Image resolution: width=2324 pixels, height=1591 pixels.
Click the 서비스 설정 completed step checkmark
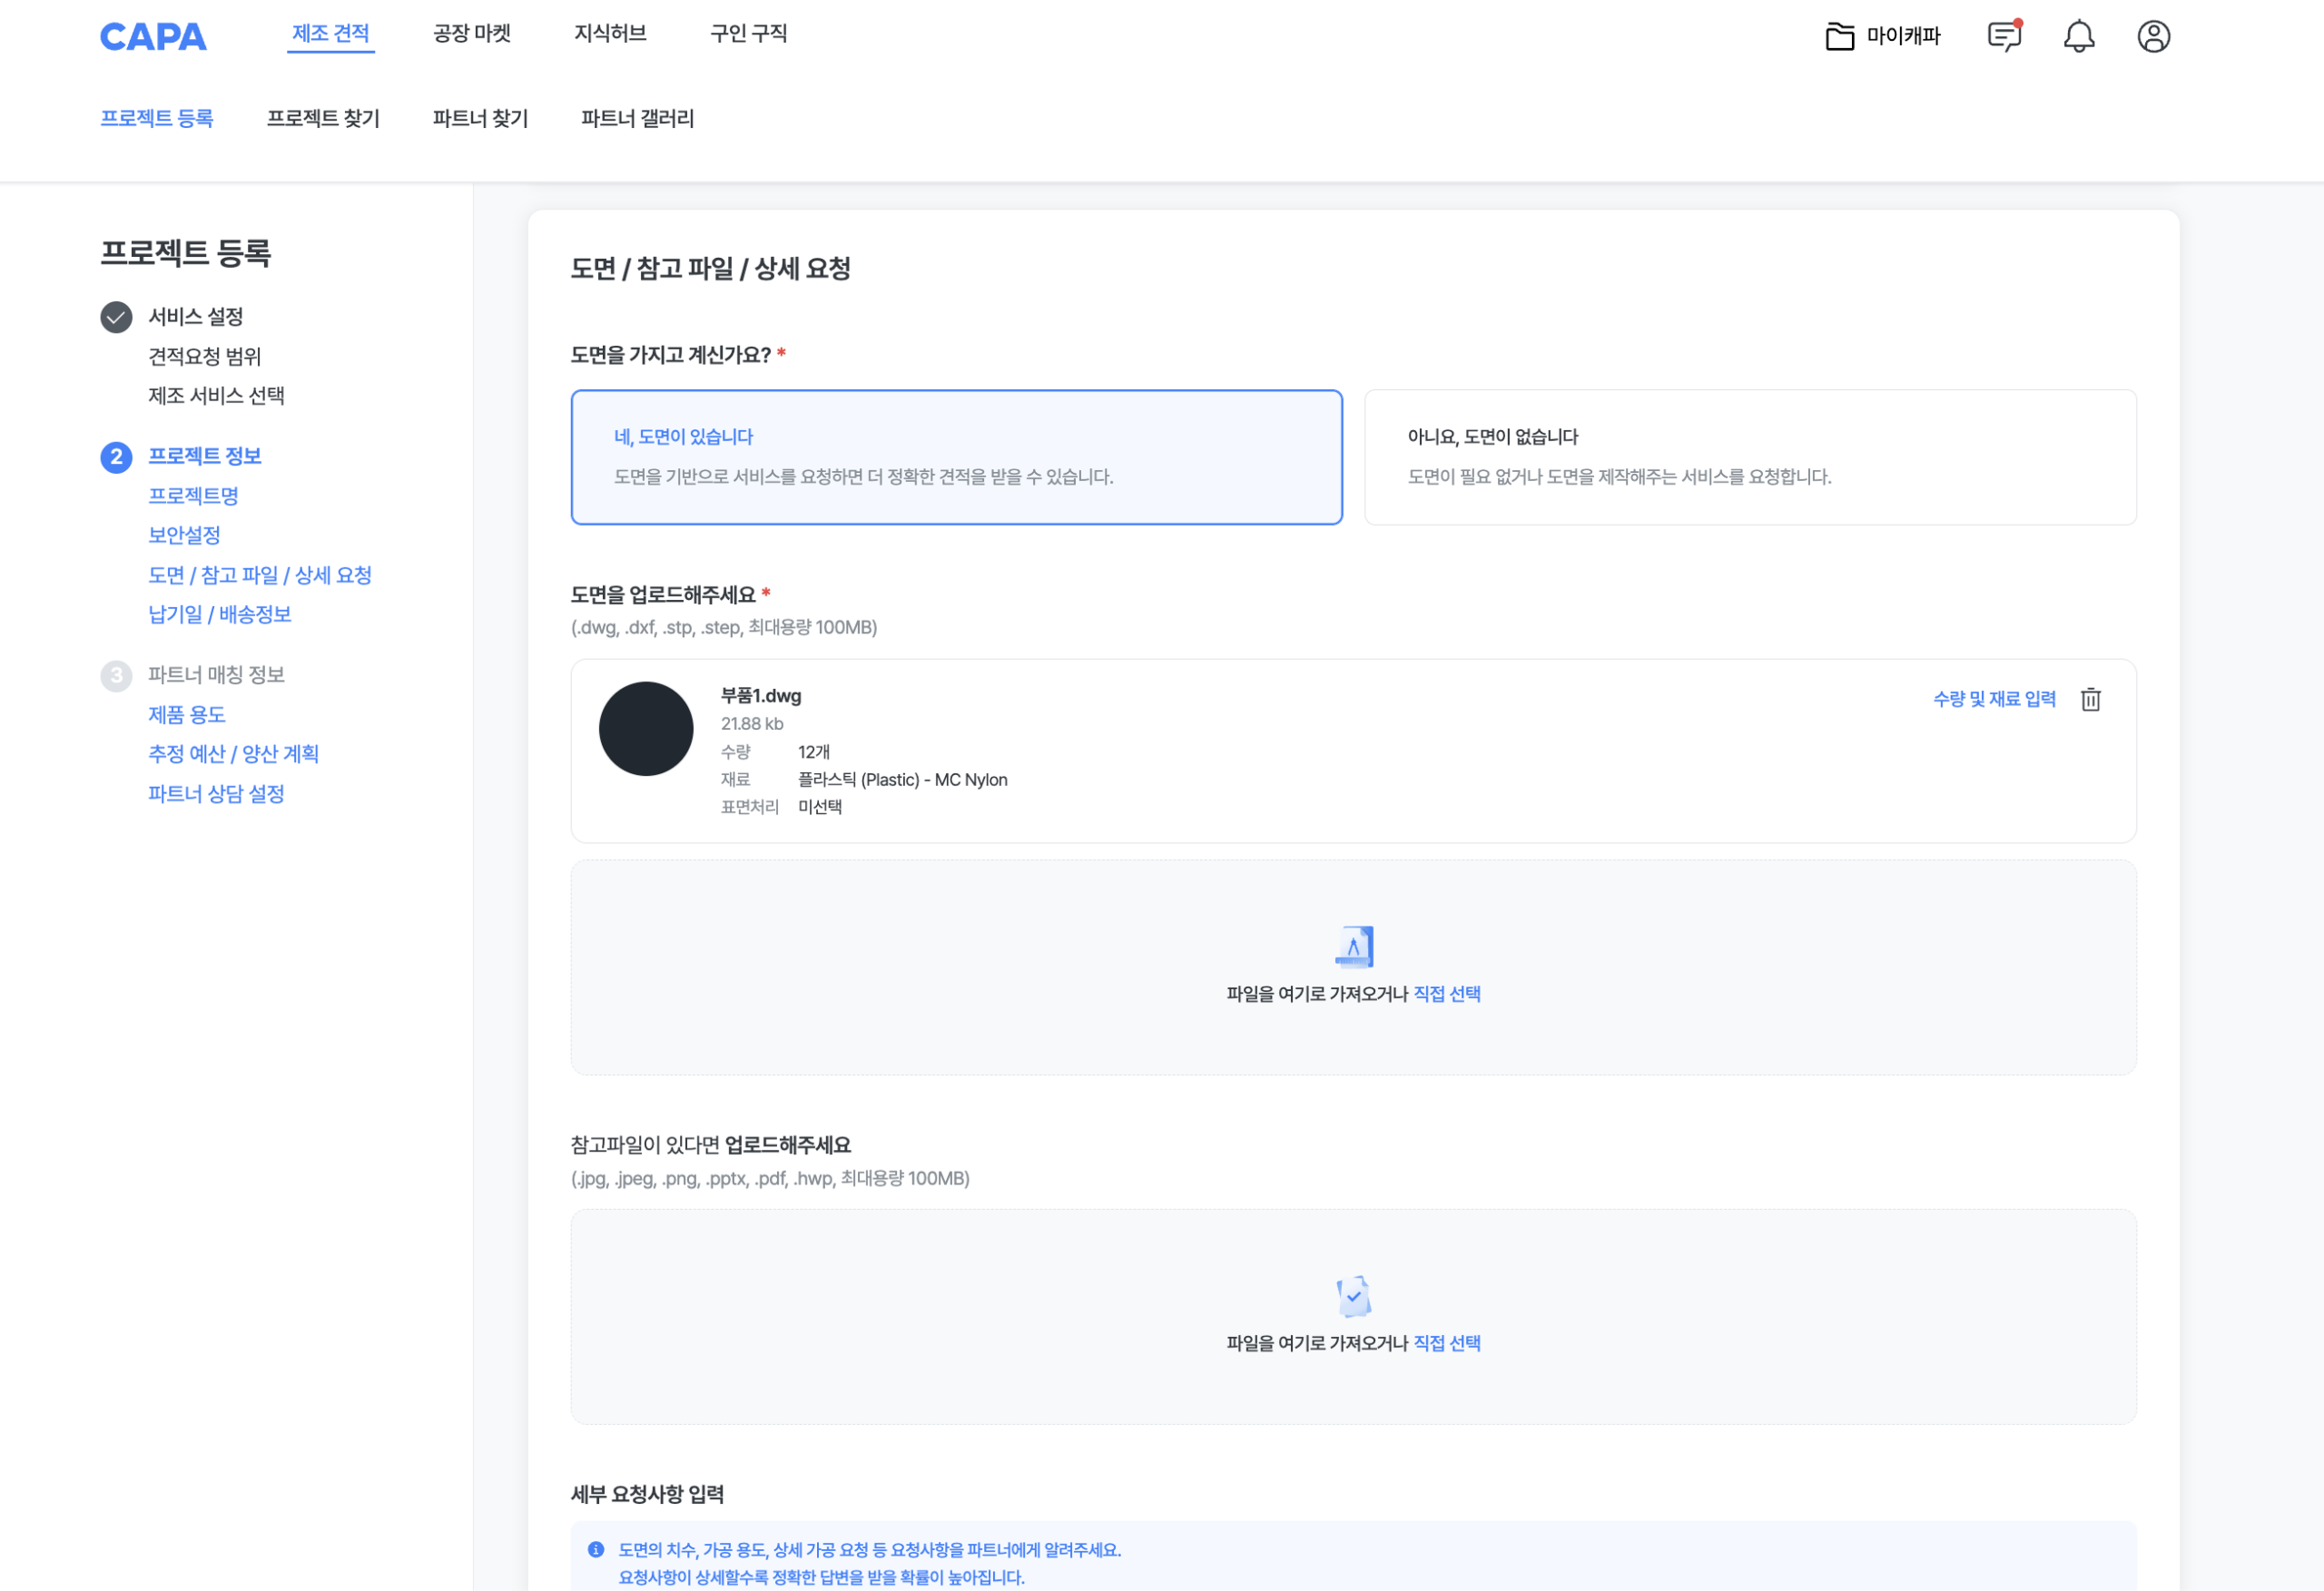[116, 317]
